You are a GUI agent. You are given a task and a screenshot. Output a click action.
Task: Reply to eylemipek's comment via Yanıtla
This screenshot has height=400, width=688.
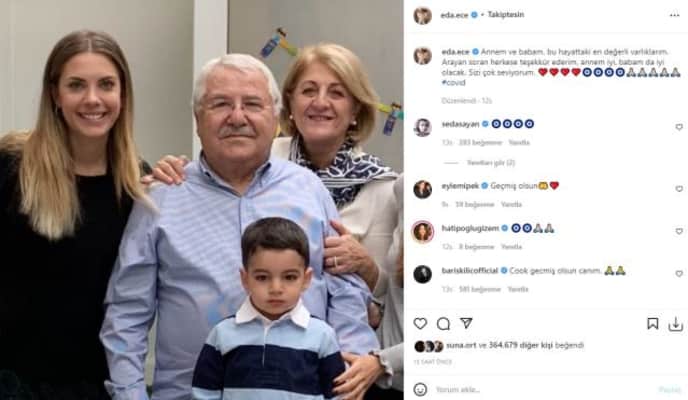pyautogui.click(x=511, y=204)
